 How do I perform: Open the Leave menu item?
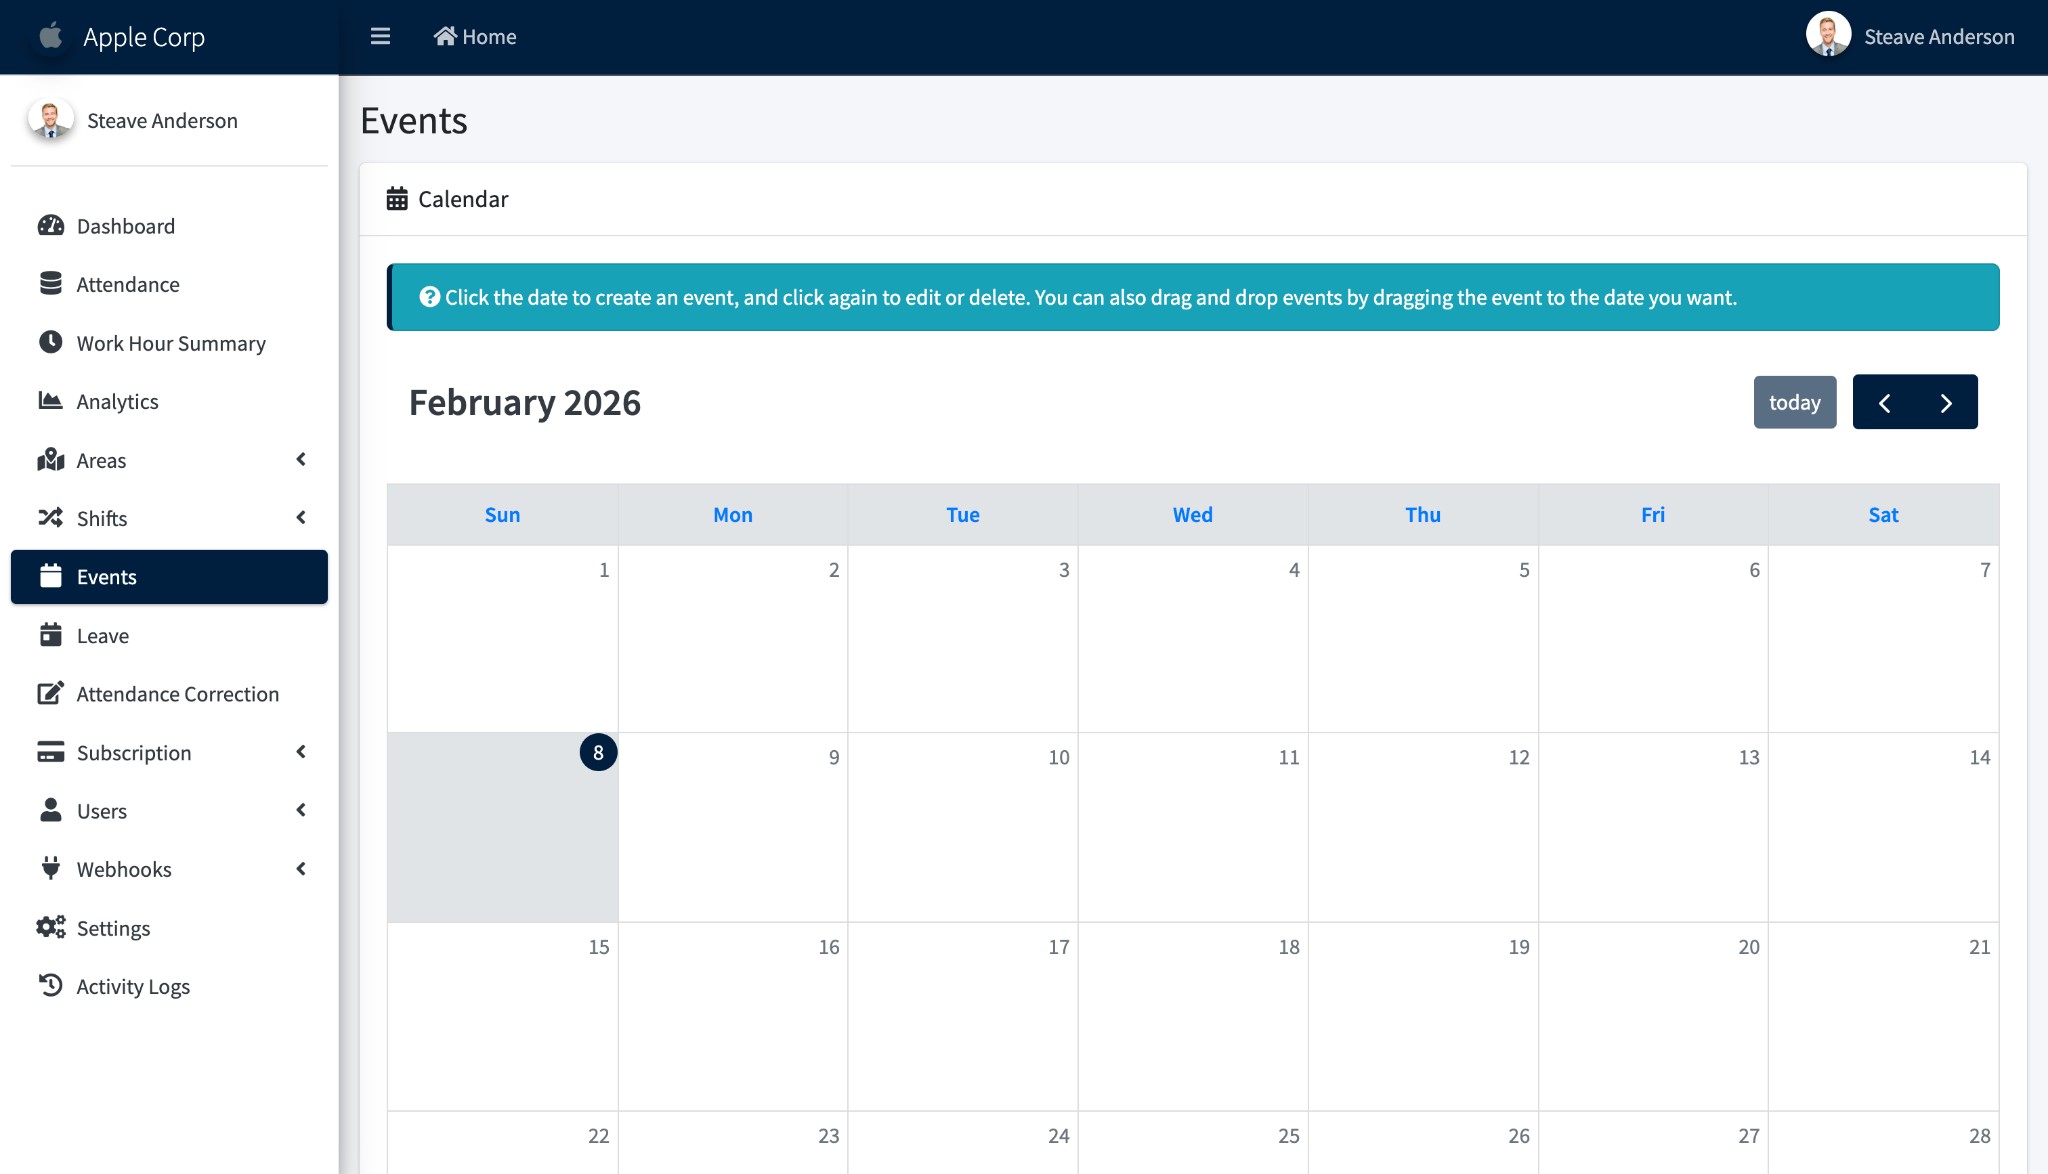pos(103,636)
